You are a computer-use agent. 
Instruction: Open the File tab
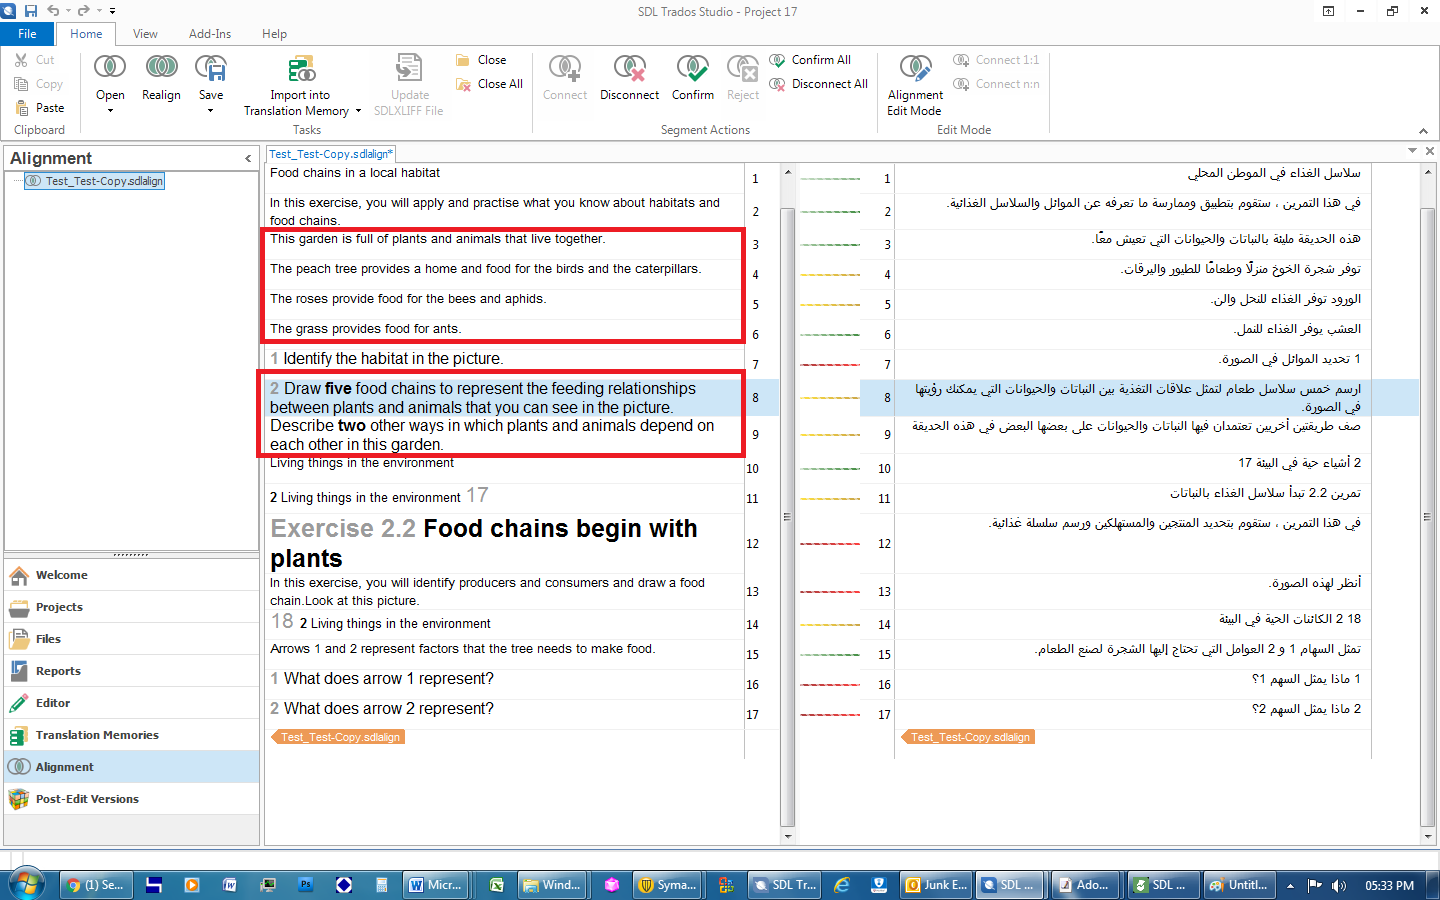pos(27,34)
